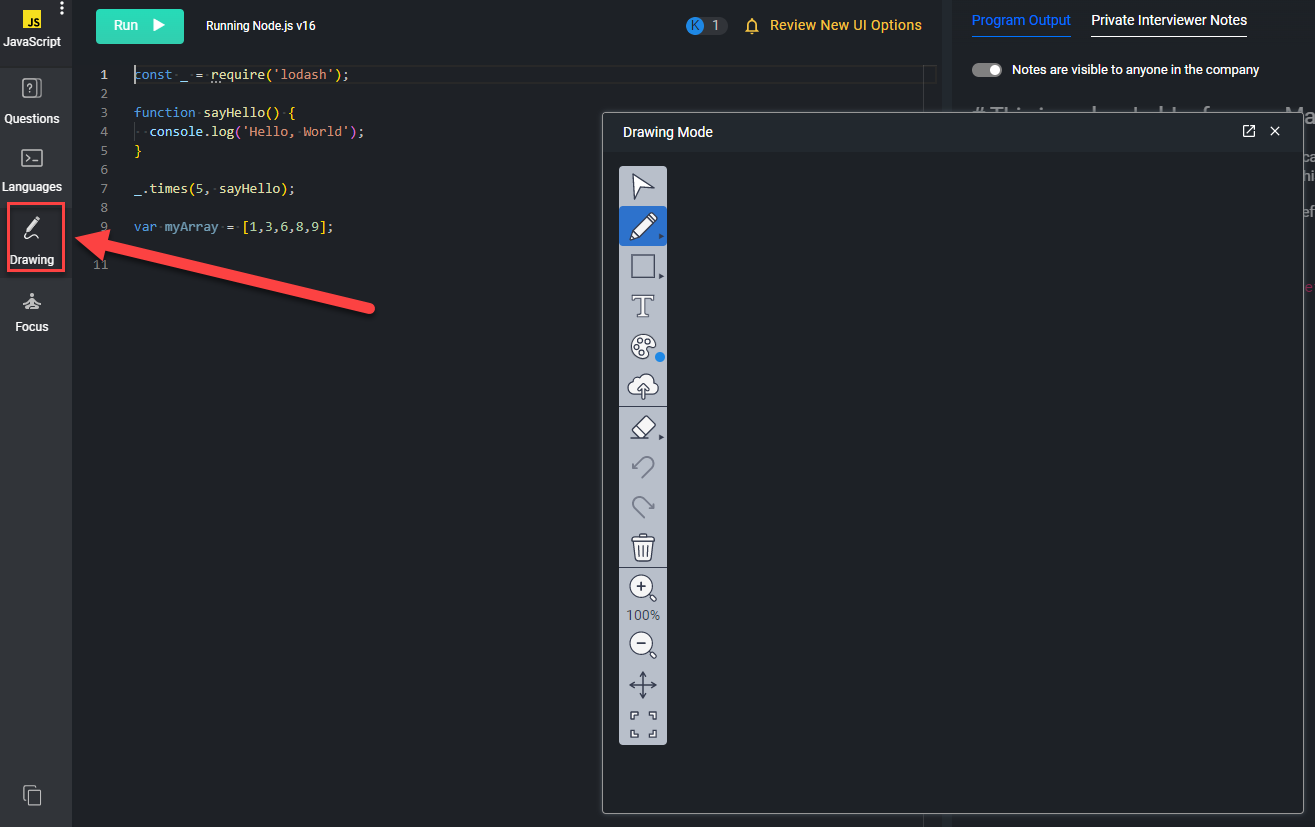The width and height of the screenshot is (1315, 827).
Task: Redo the drawing action
Action: click(x=643, y=507)
